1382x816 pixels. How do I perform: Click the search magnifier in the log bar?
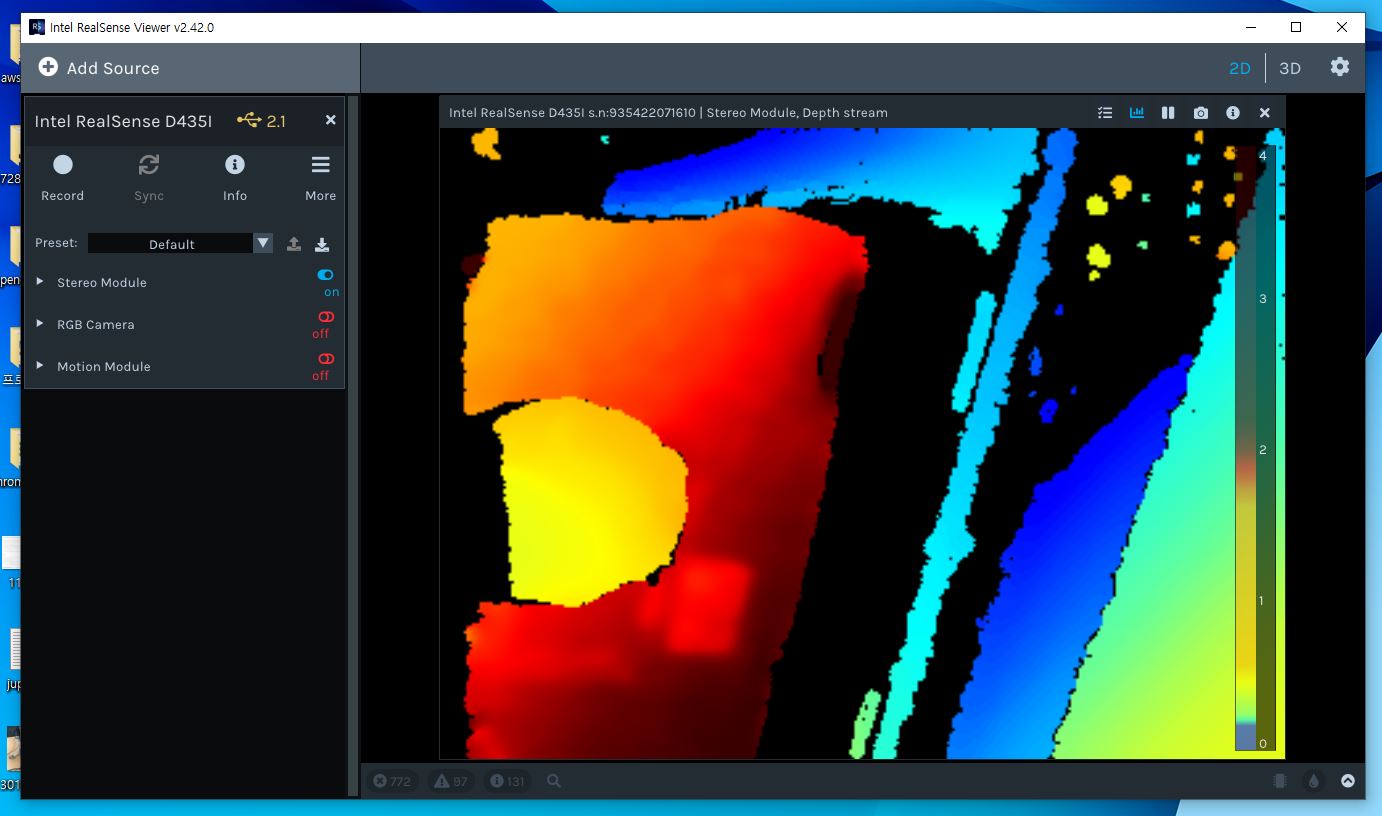point(554,781)
